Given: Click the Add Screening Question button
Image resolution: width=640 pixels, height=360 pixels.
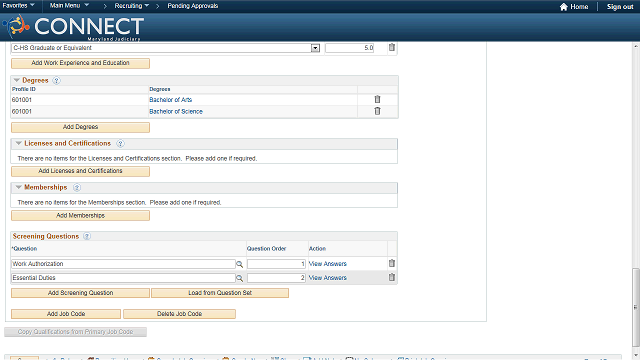Looking at the screenshot, I should point(80,293).
